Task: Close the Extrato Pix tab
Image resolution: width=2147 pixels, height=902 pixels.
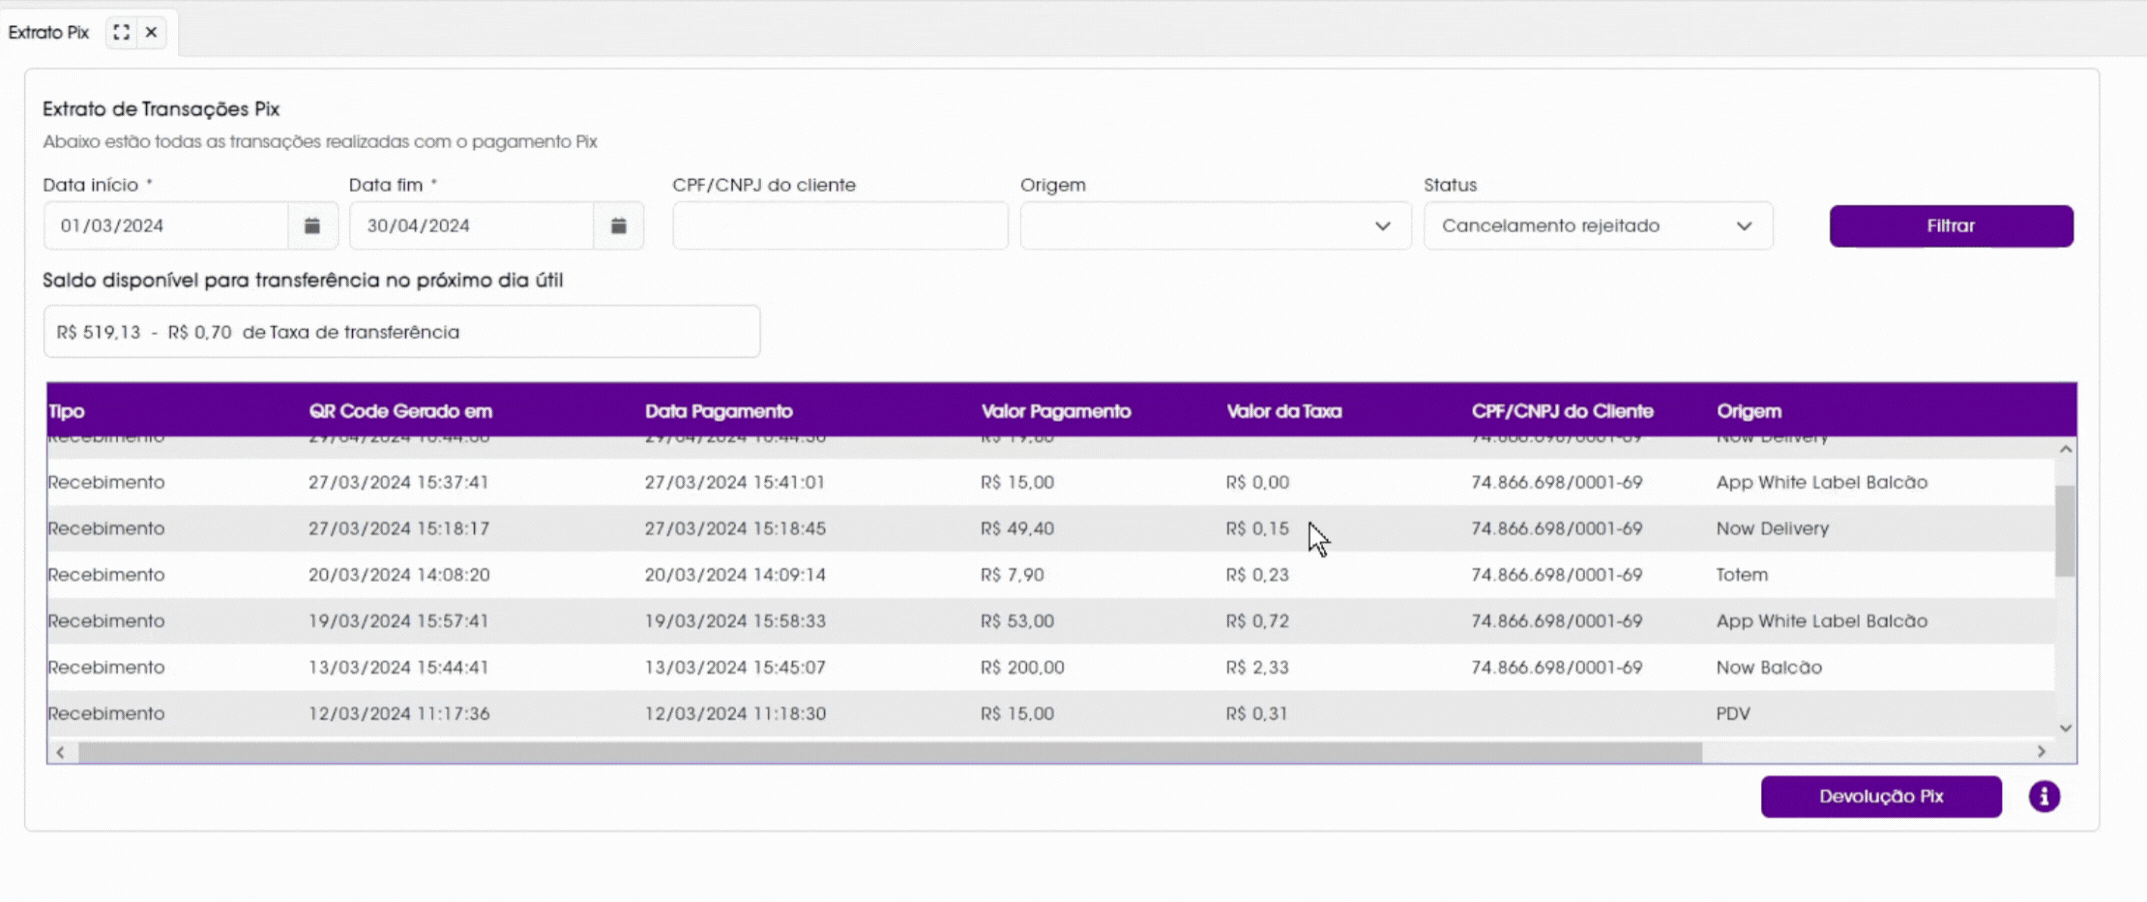Action: pyautogui.click(x=151, y=32)
